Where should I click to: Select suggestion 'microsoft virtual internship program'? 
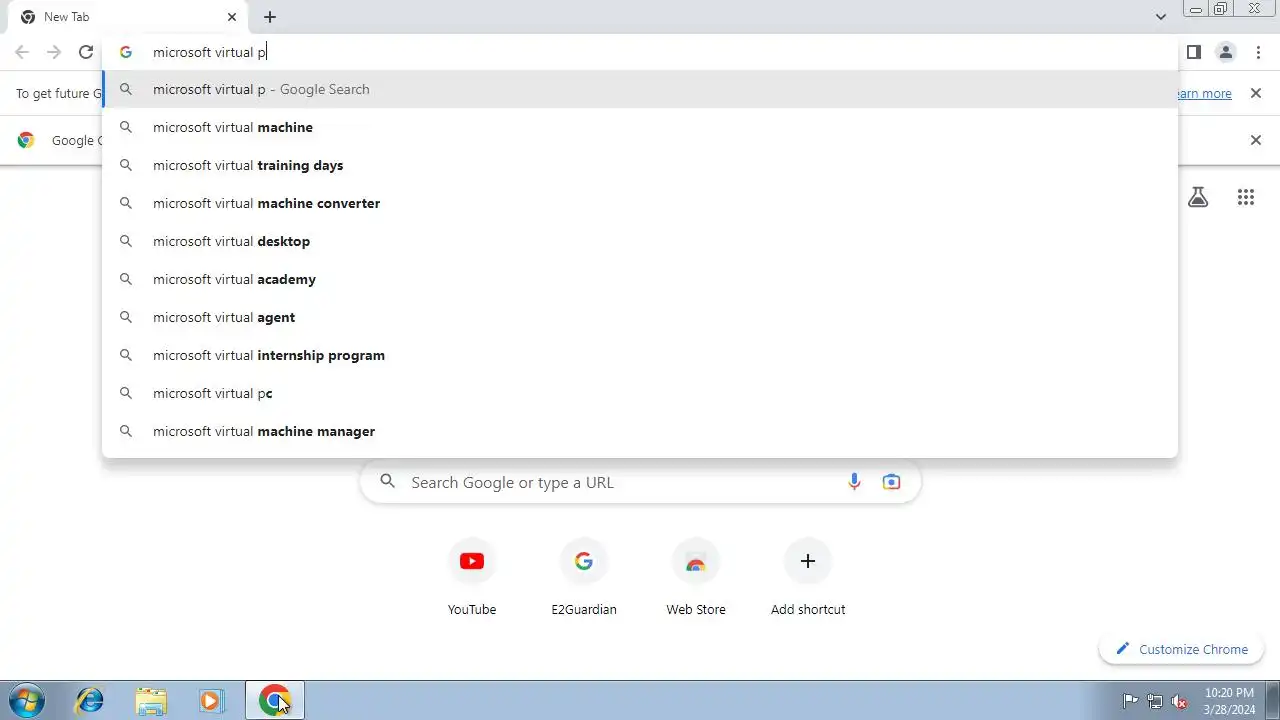(x=640, y=355)
